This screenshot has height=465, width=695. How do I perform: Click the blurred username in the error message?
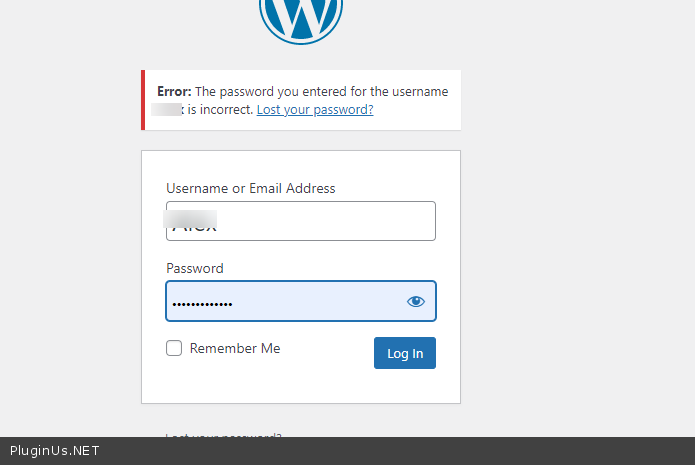click(167, 110)
